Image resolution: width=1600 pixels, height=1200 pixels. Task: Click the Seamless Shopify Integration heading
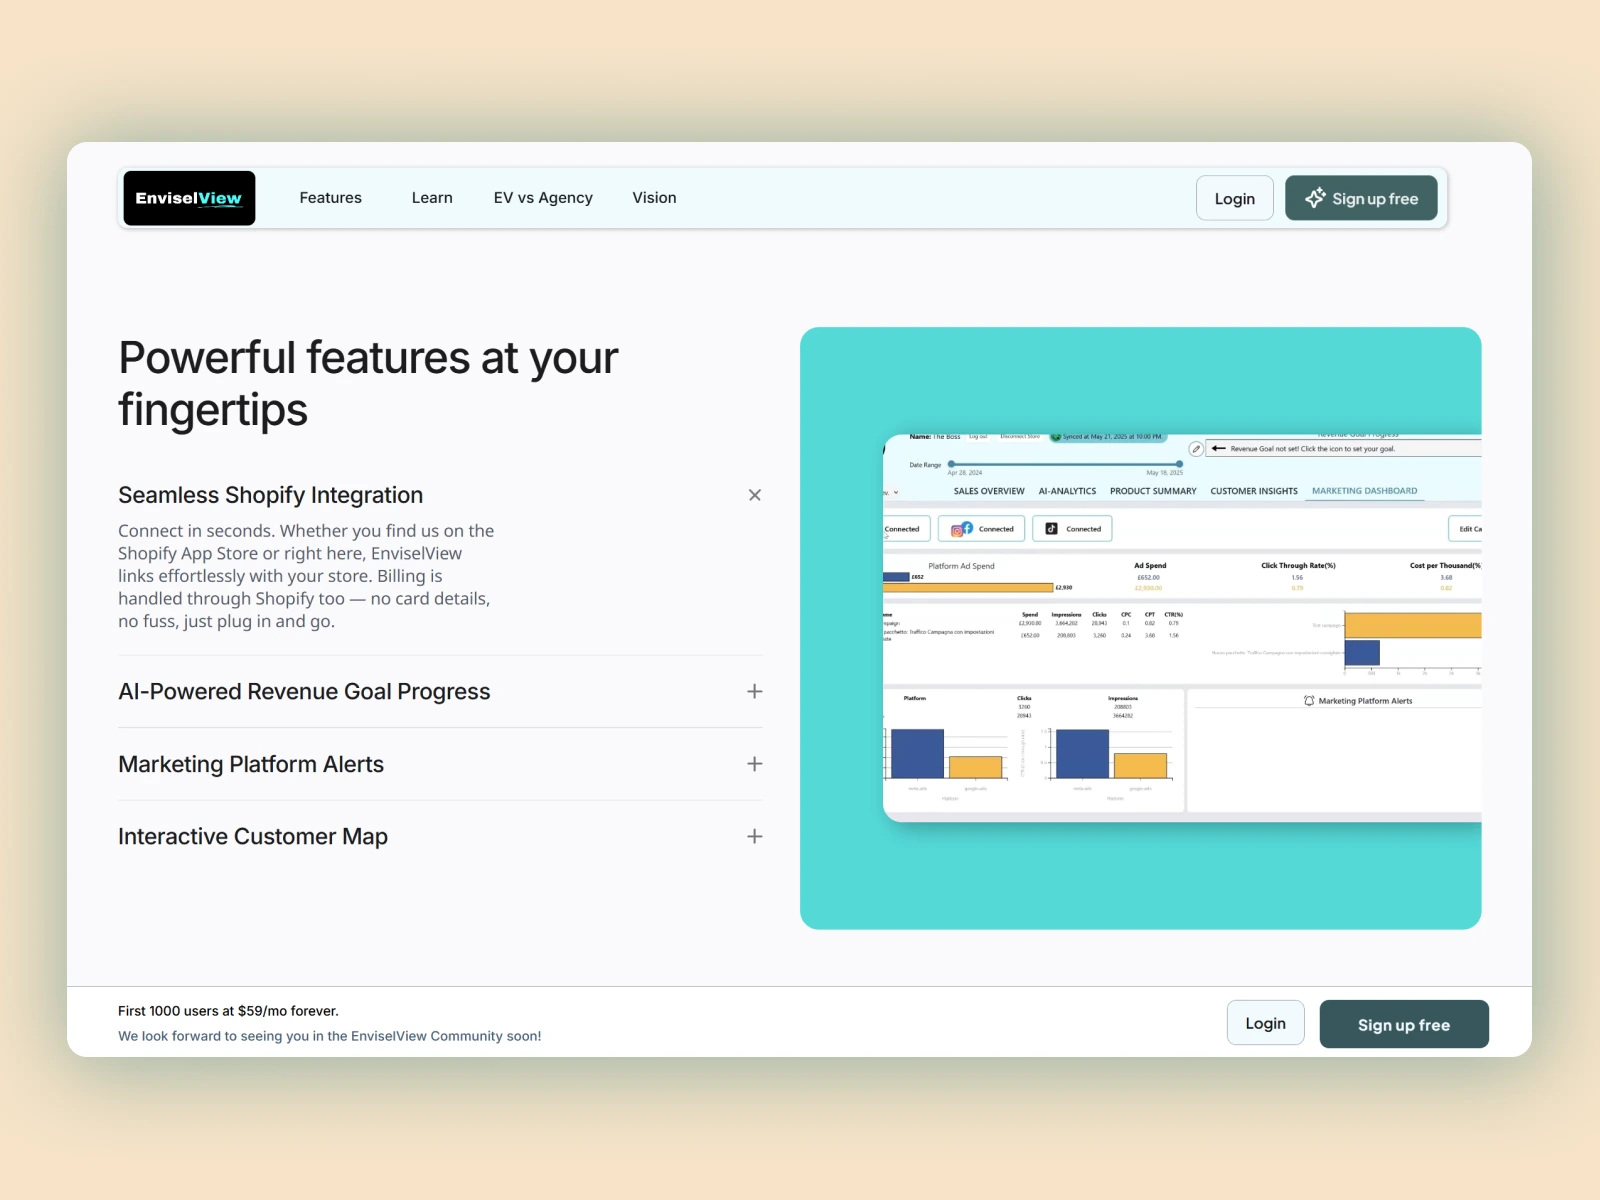(270, 495)
